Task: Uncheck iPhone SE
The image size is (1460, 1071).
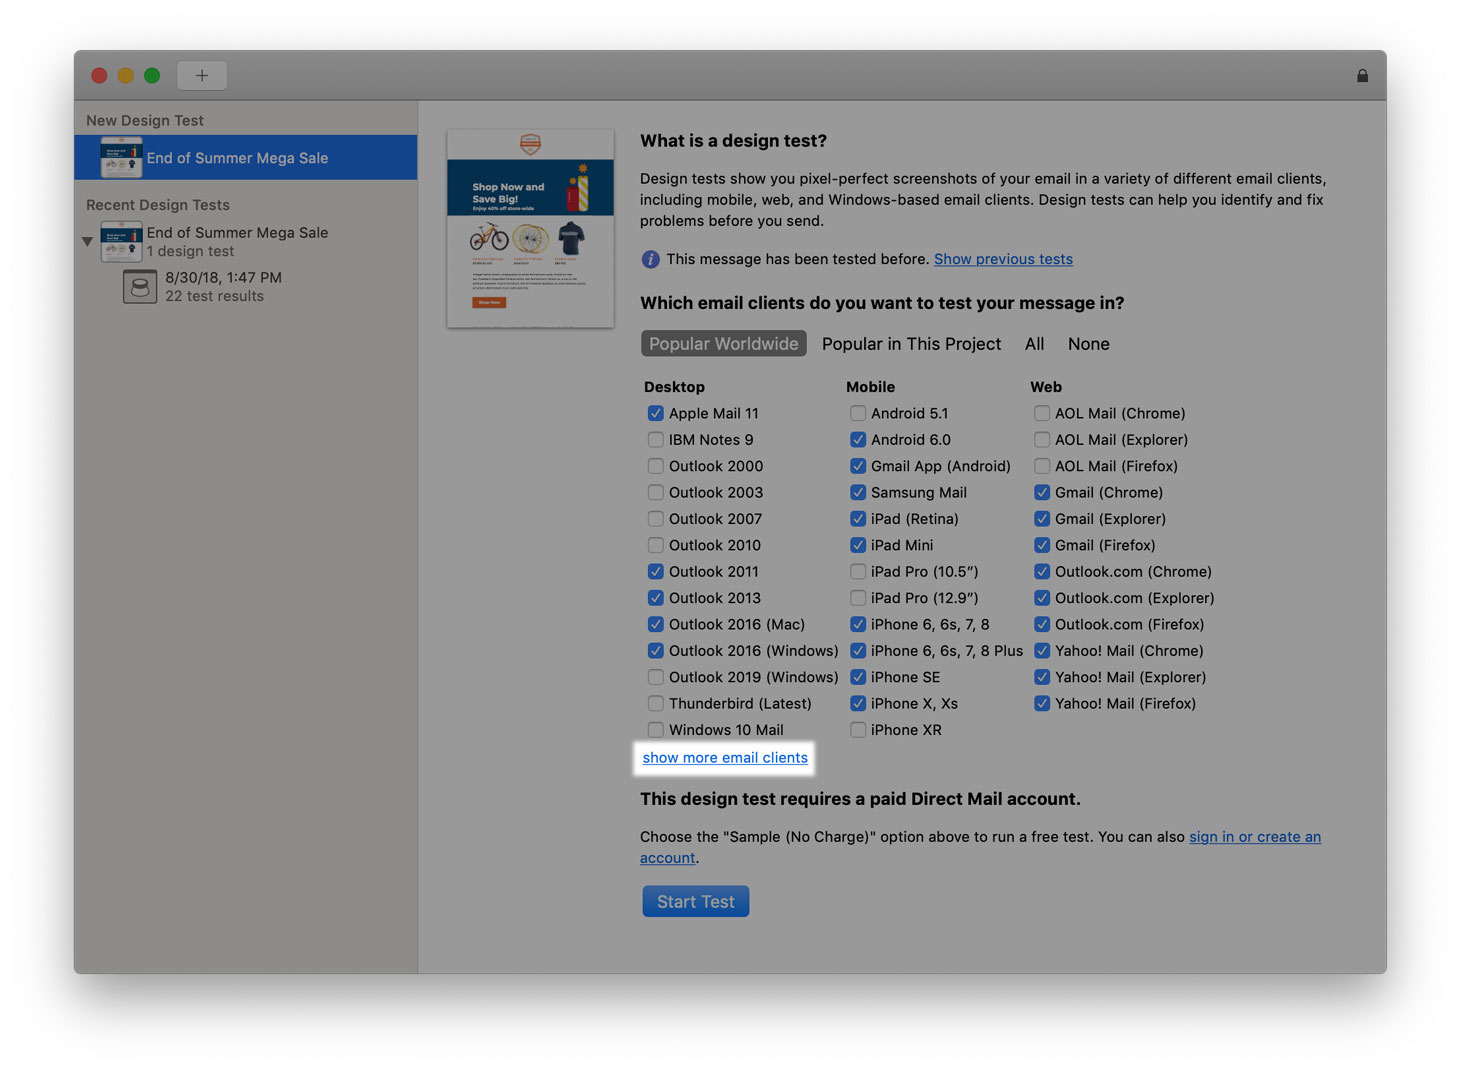Action: click(858, 677)
